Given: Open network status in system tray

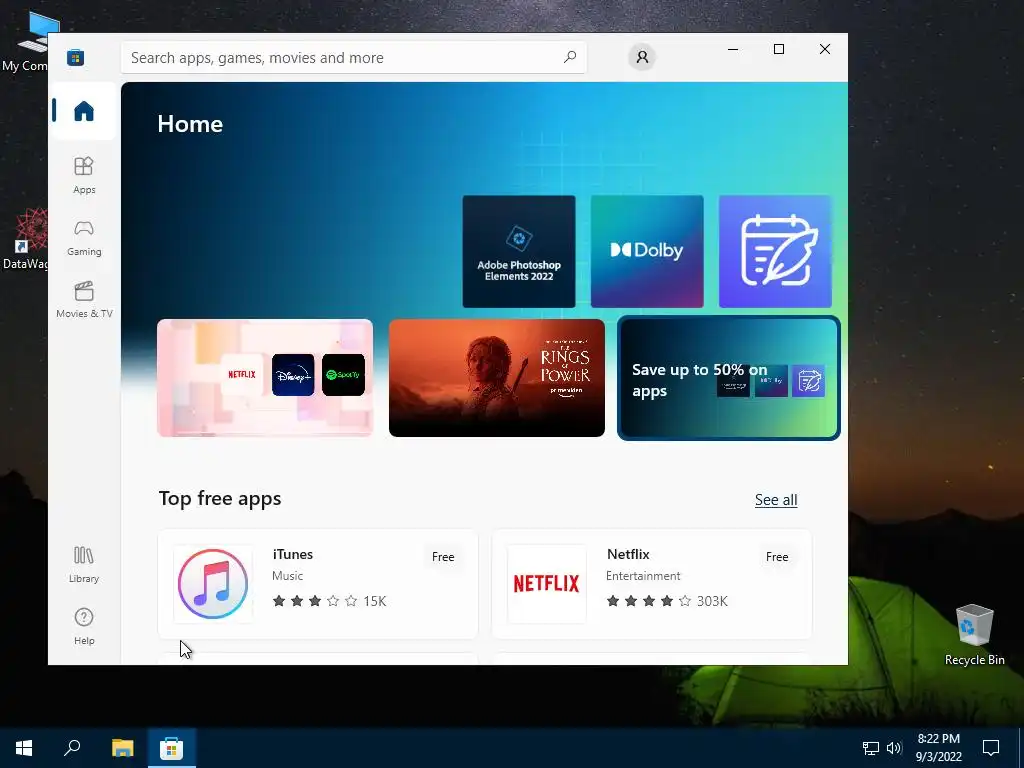Looking at the screenshot, I should coord(871,748).
